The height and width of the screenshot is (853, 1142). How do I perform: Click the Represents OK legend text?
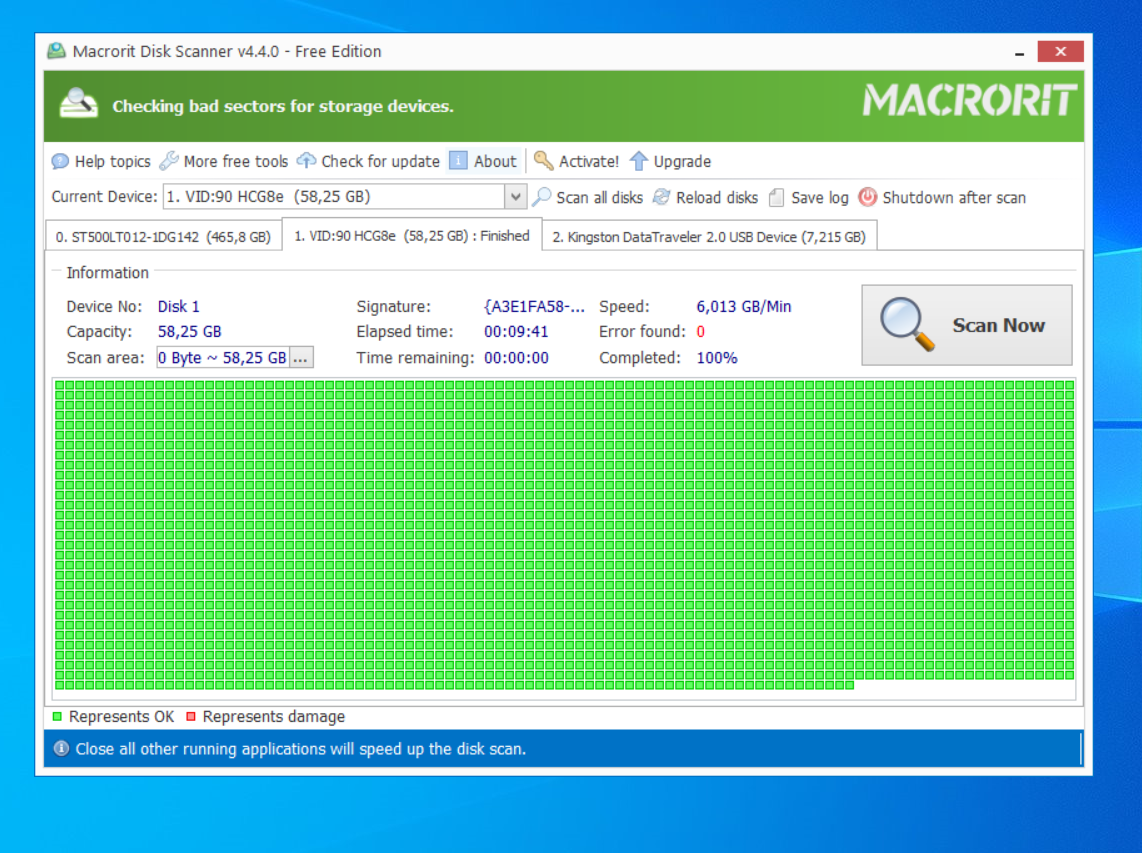coord(122,717)
